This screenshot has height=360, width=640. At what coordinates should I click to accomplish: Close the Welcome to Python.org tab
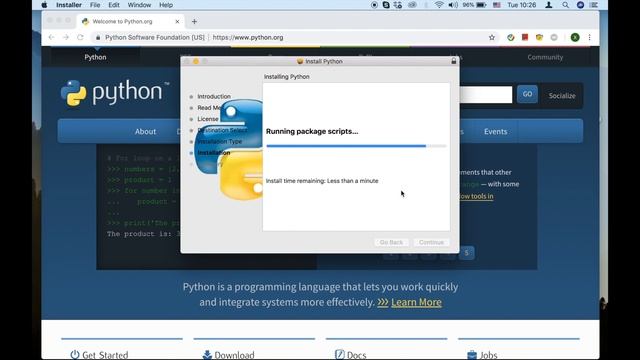click(177, 21)
